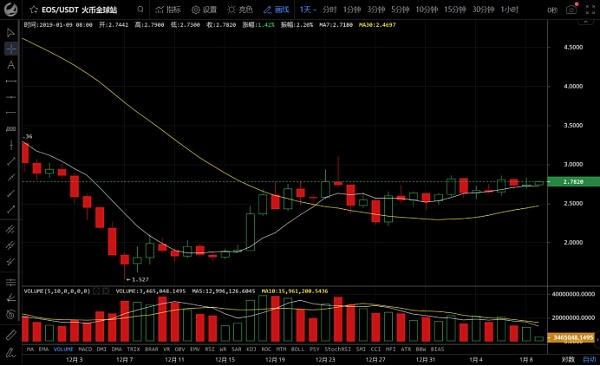
Task: Show the WR indicator
Action: point(223,349)
